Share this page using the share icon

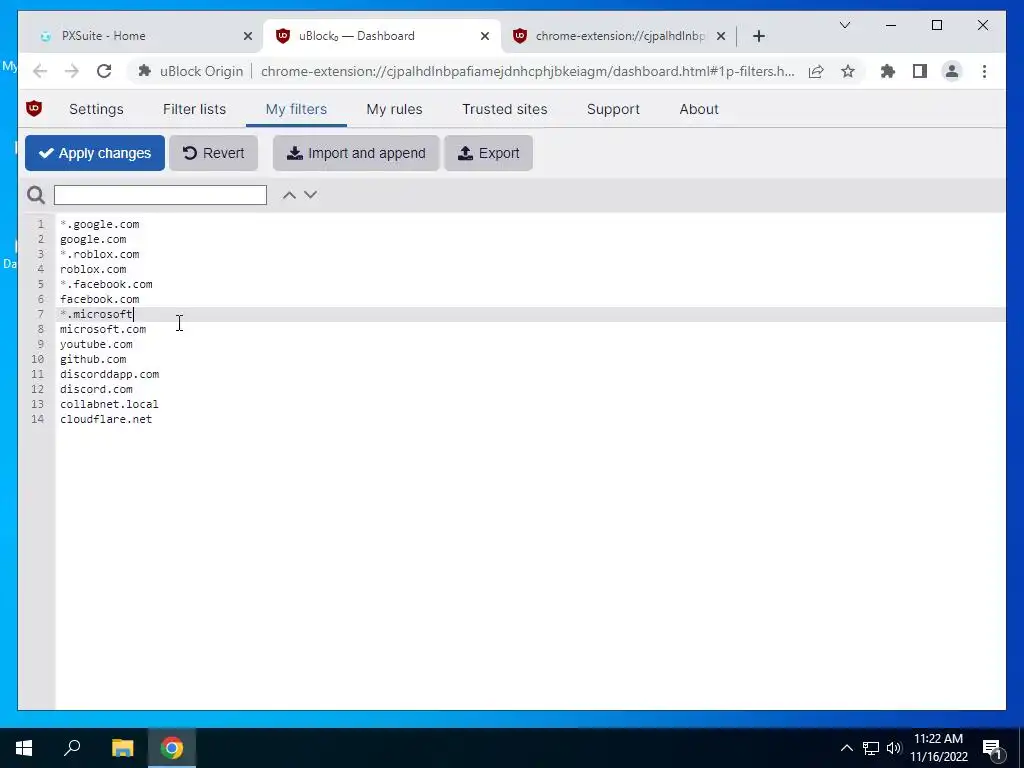(x=816, y=71)
